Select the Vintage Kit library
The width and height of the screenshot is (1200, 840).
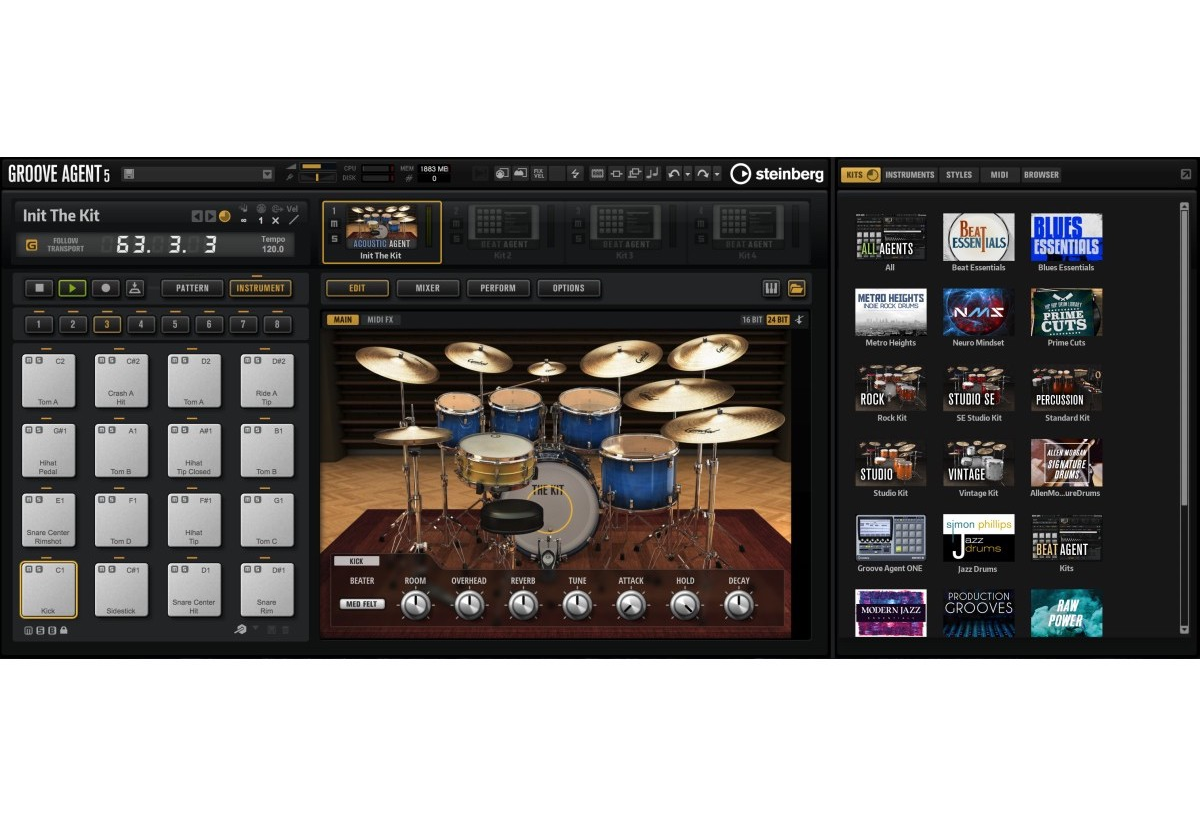pos(978,468)
